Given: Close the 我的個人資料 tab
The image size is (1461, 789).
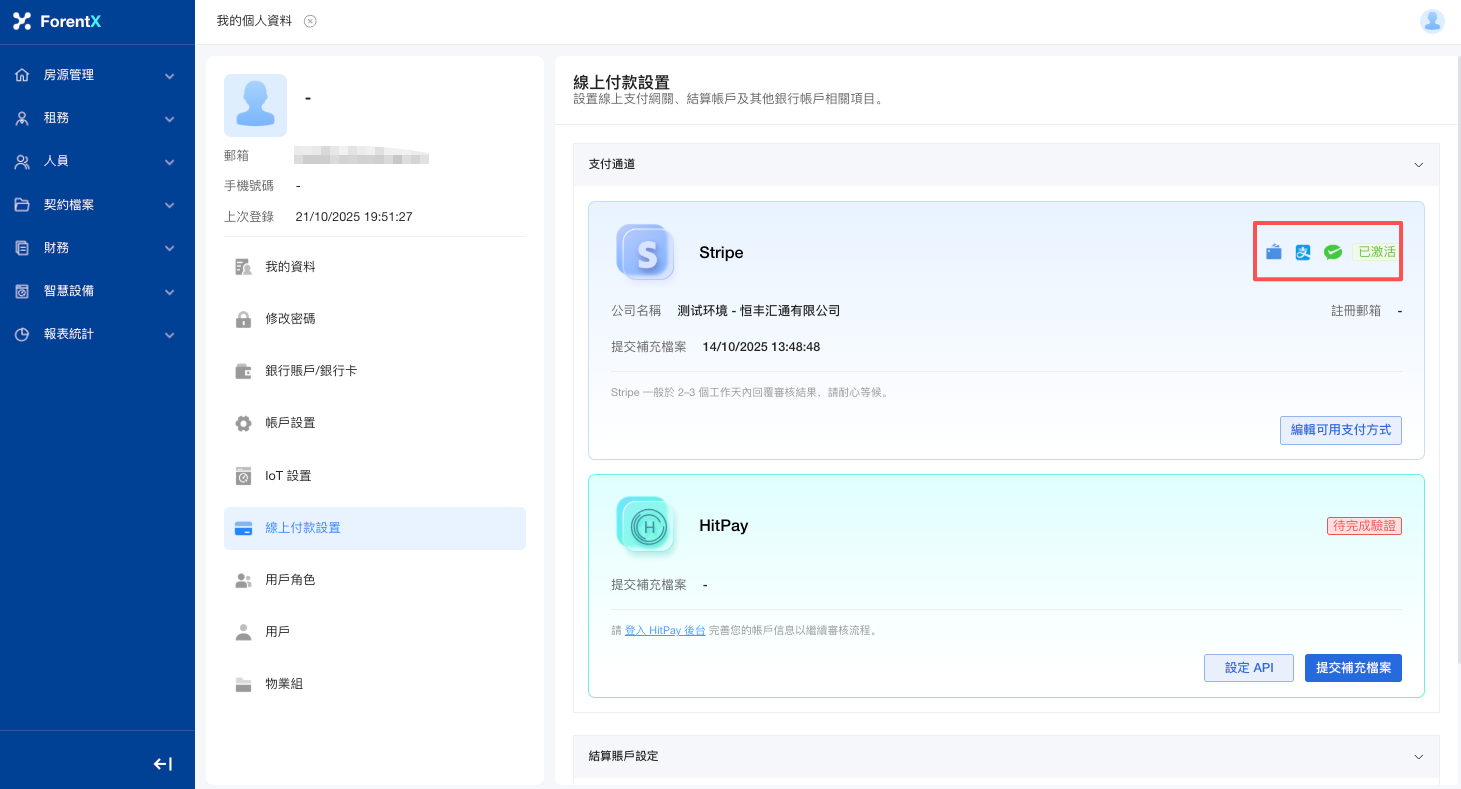Looking at the screenshot, I should tap(310, 21).
